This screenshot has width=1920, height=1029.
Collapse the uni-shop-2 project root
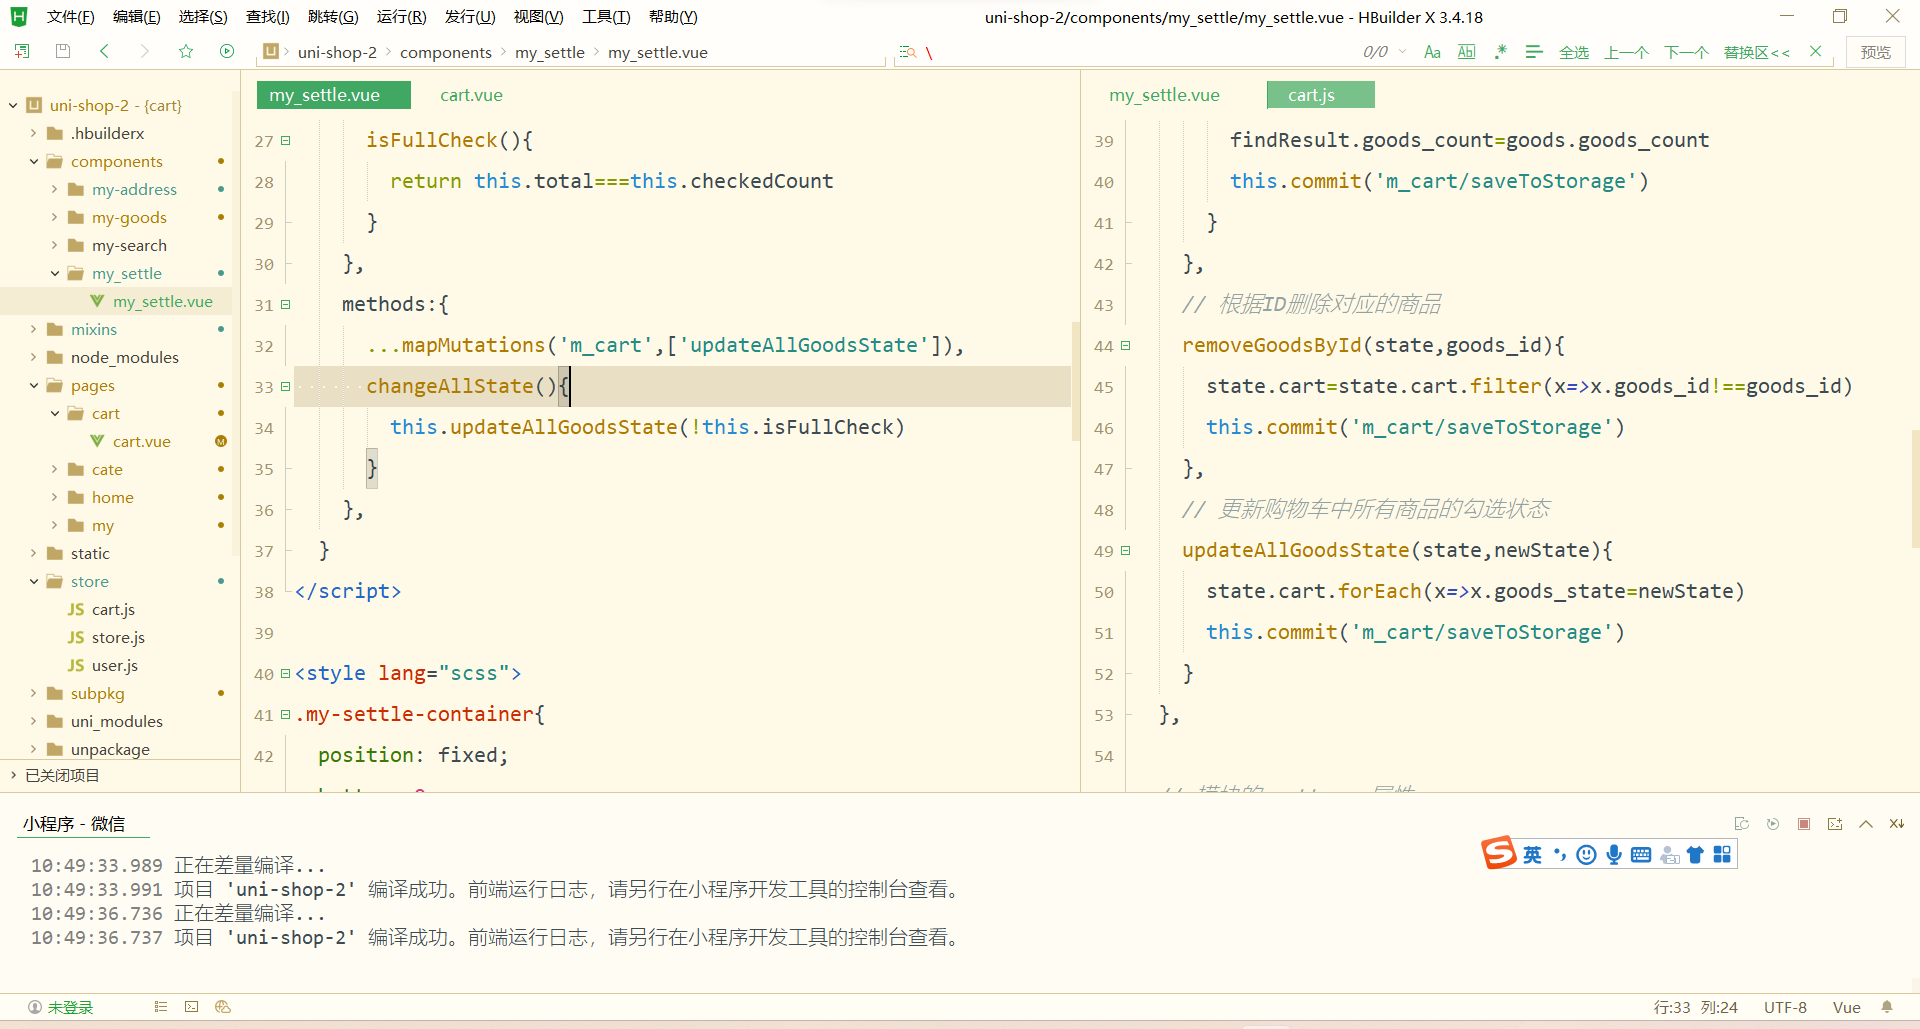point(13,105)
